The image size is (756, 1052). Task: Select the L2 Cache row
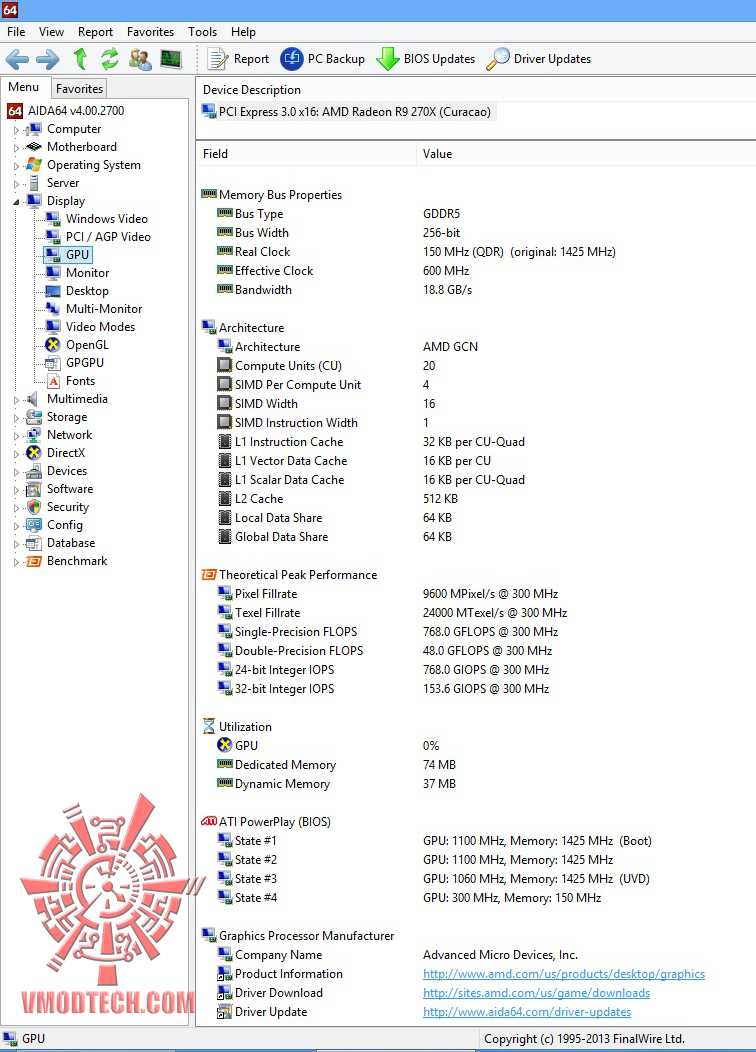click(x=476, y=498)
